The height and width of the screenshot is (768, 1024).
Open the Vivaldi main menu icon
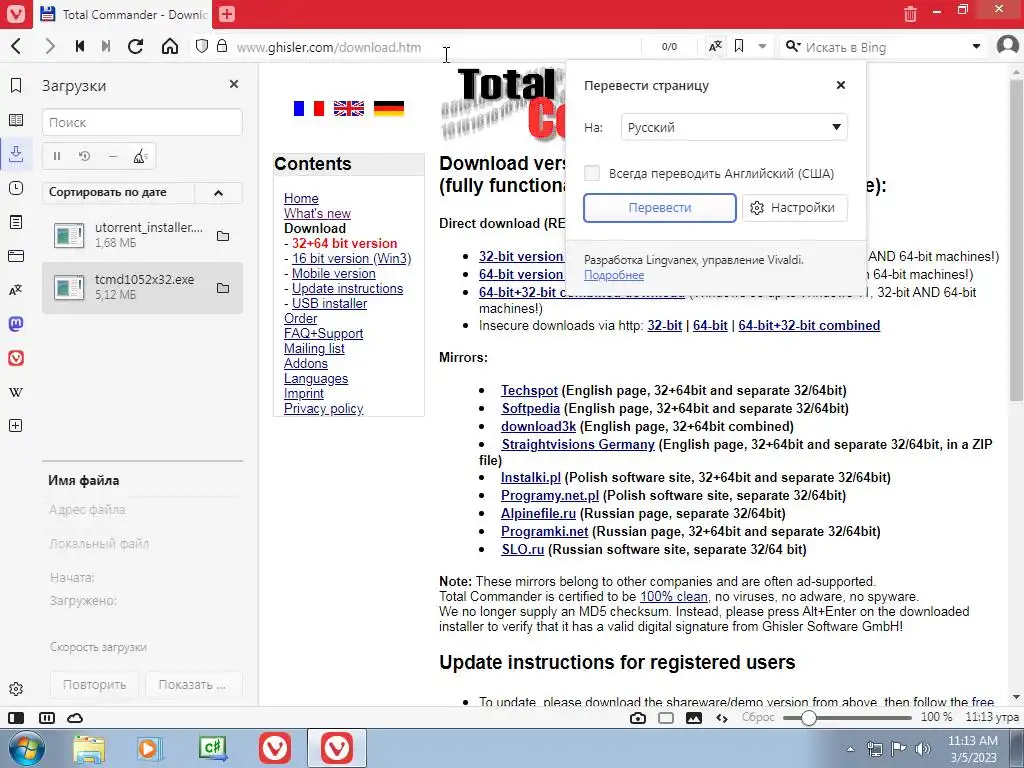click(16, 14)
